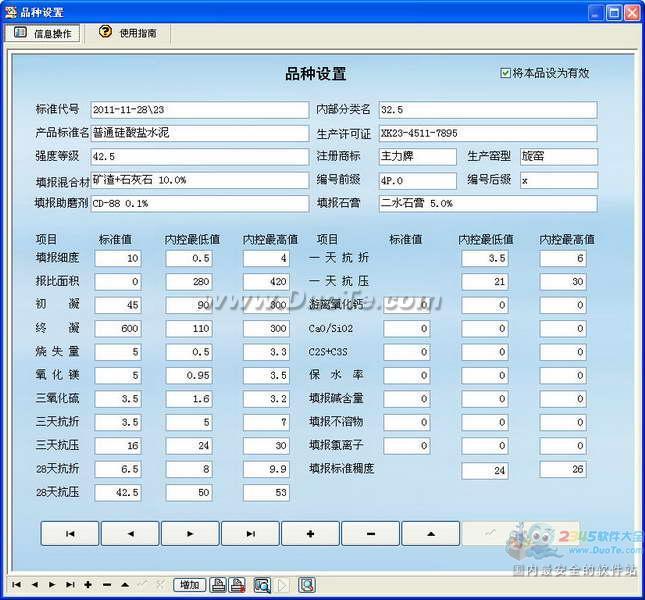The height and width of the screenshot is (600, 645).
Task: Go to first record using large navigation button
Action: click(x=69, y=534)
